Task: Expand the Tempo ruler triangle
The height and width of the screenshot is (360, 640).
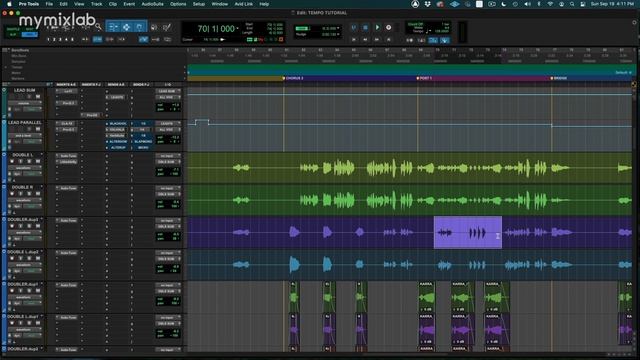Action: [x=6, y=67]
